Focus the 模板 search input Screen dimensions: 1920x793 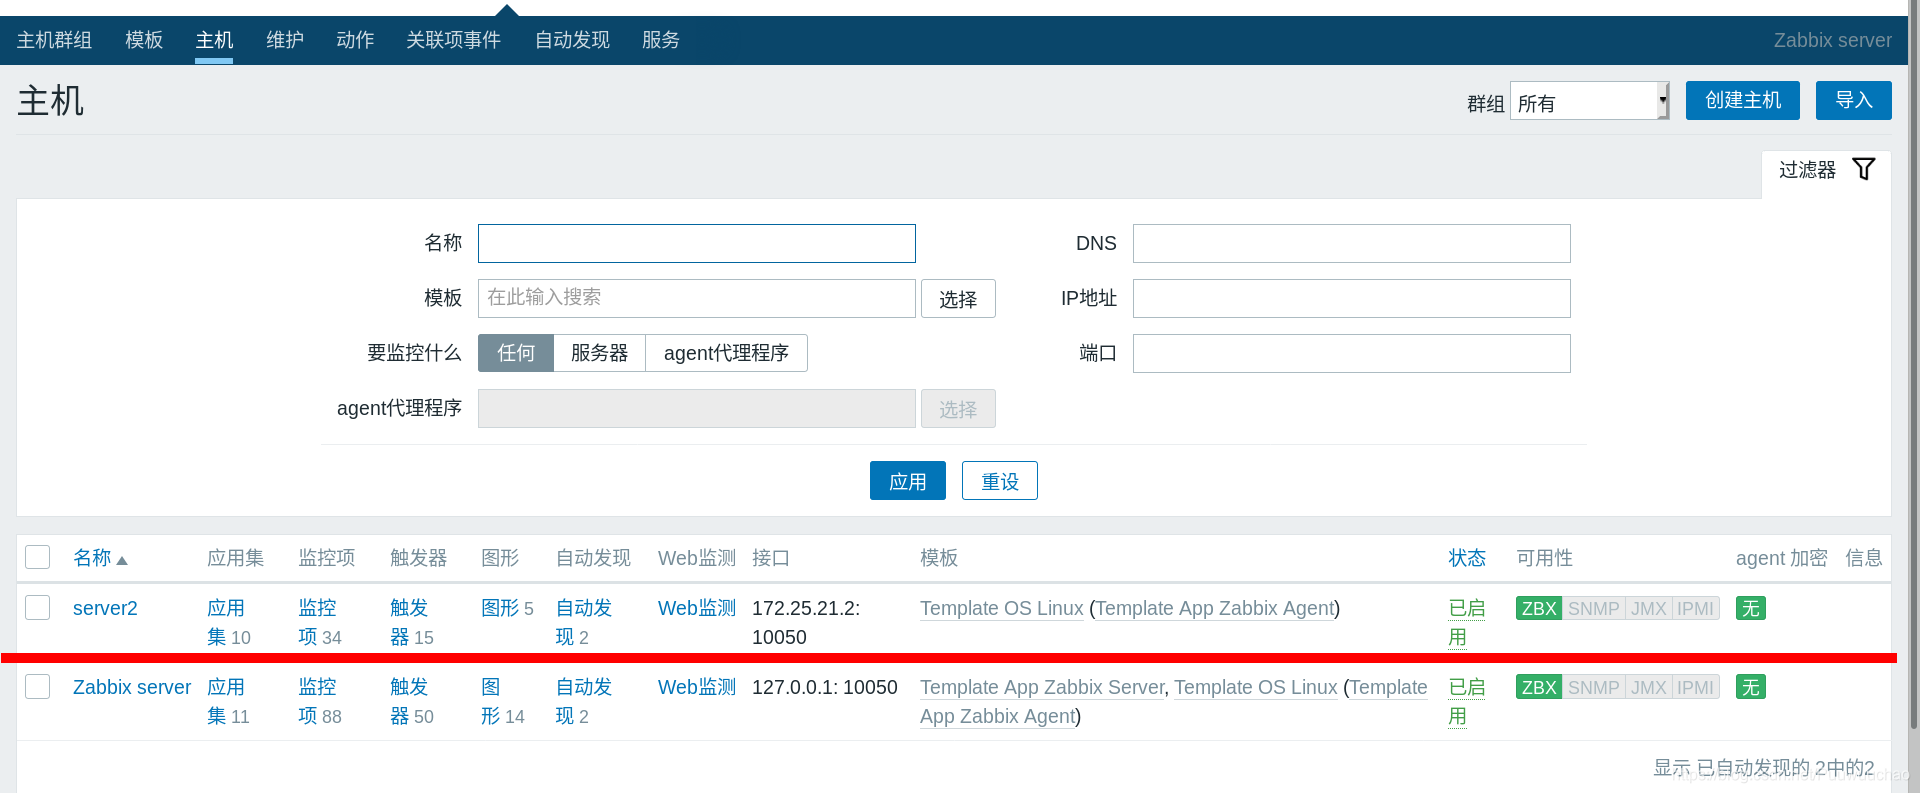click(x=697, y=298)
